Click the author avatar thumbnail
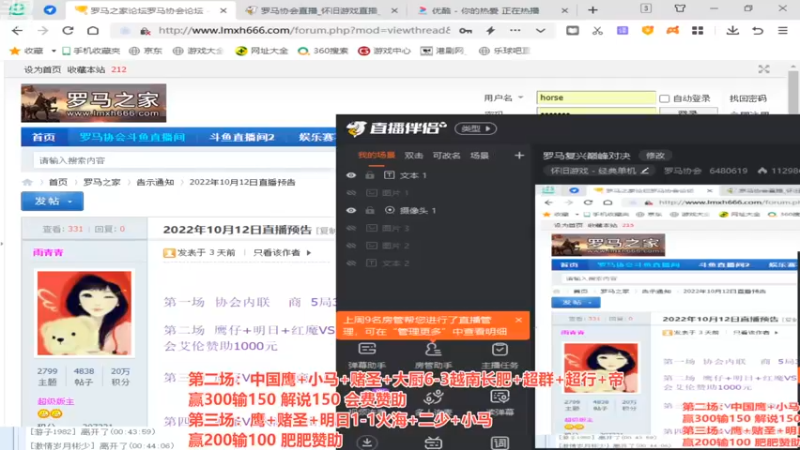 (84, 313)
